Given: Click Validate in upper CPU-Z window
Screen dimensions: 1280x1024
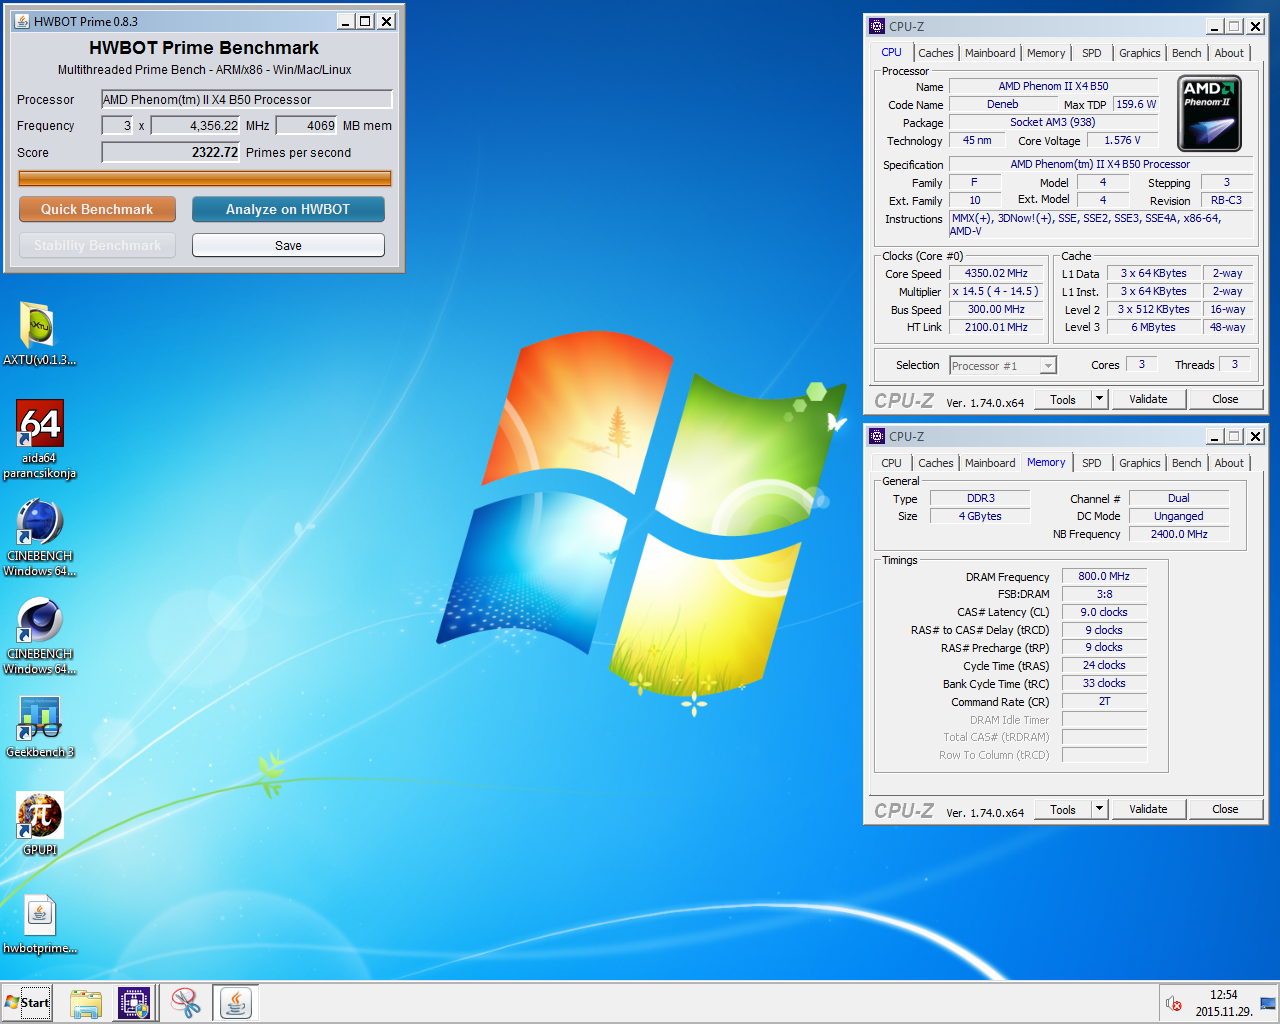Looking at the screenshot, I should click(x=1148, y=399).
